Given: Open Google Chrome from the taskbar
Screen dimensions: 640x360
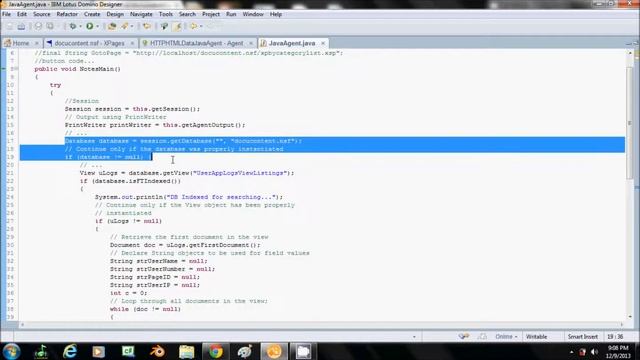Looking at the screenshot, I should coord(216,351).
